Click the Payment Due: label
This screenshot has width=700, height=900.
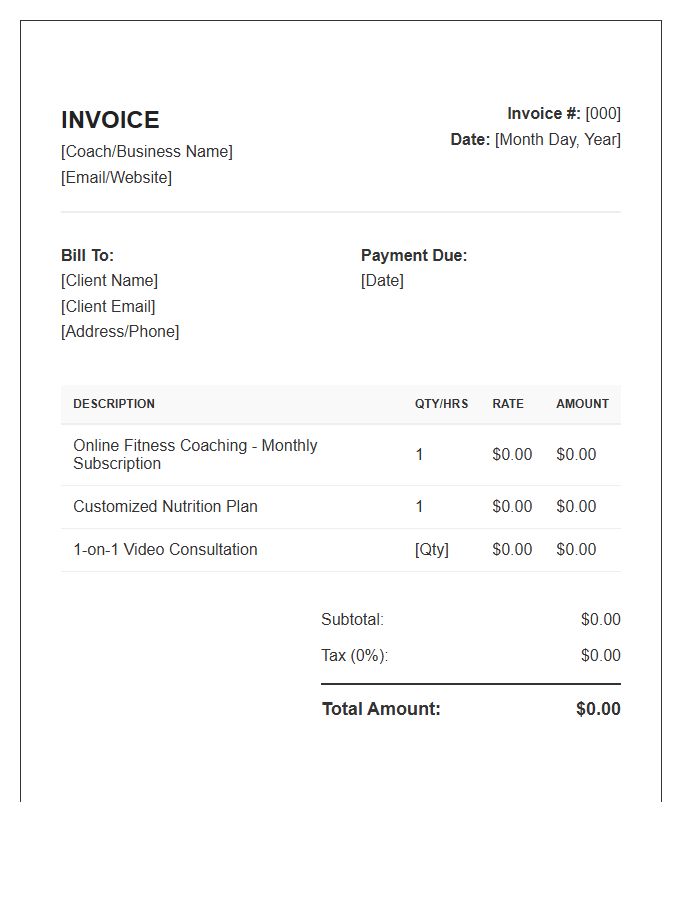414,255
